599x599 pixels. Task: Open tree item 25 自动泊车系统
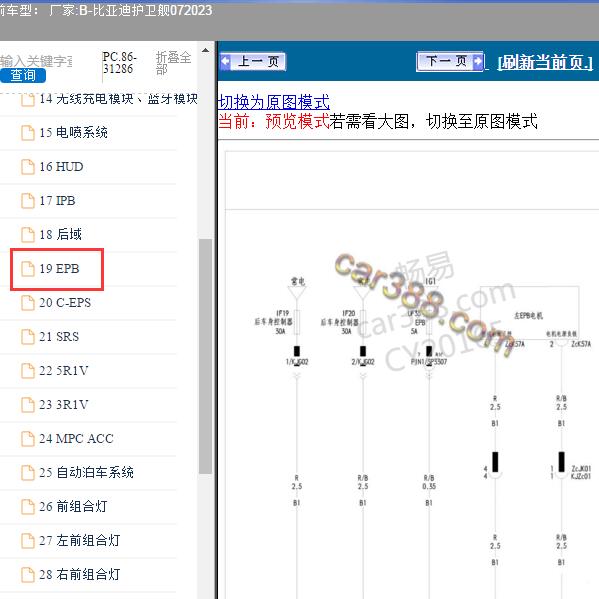pyautogui.click(x=86, y=473)
